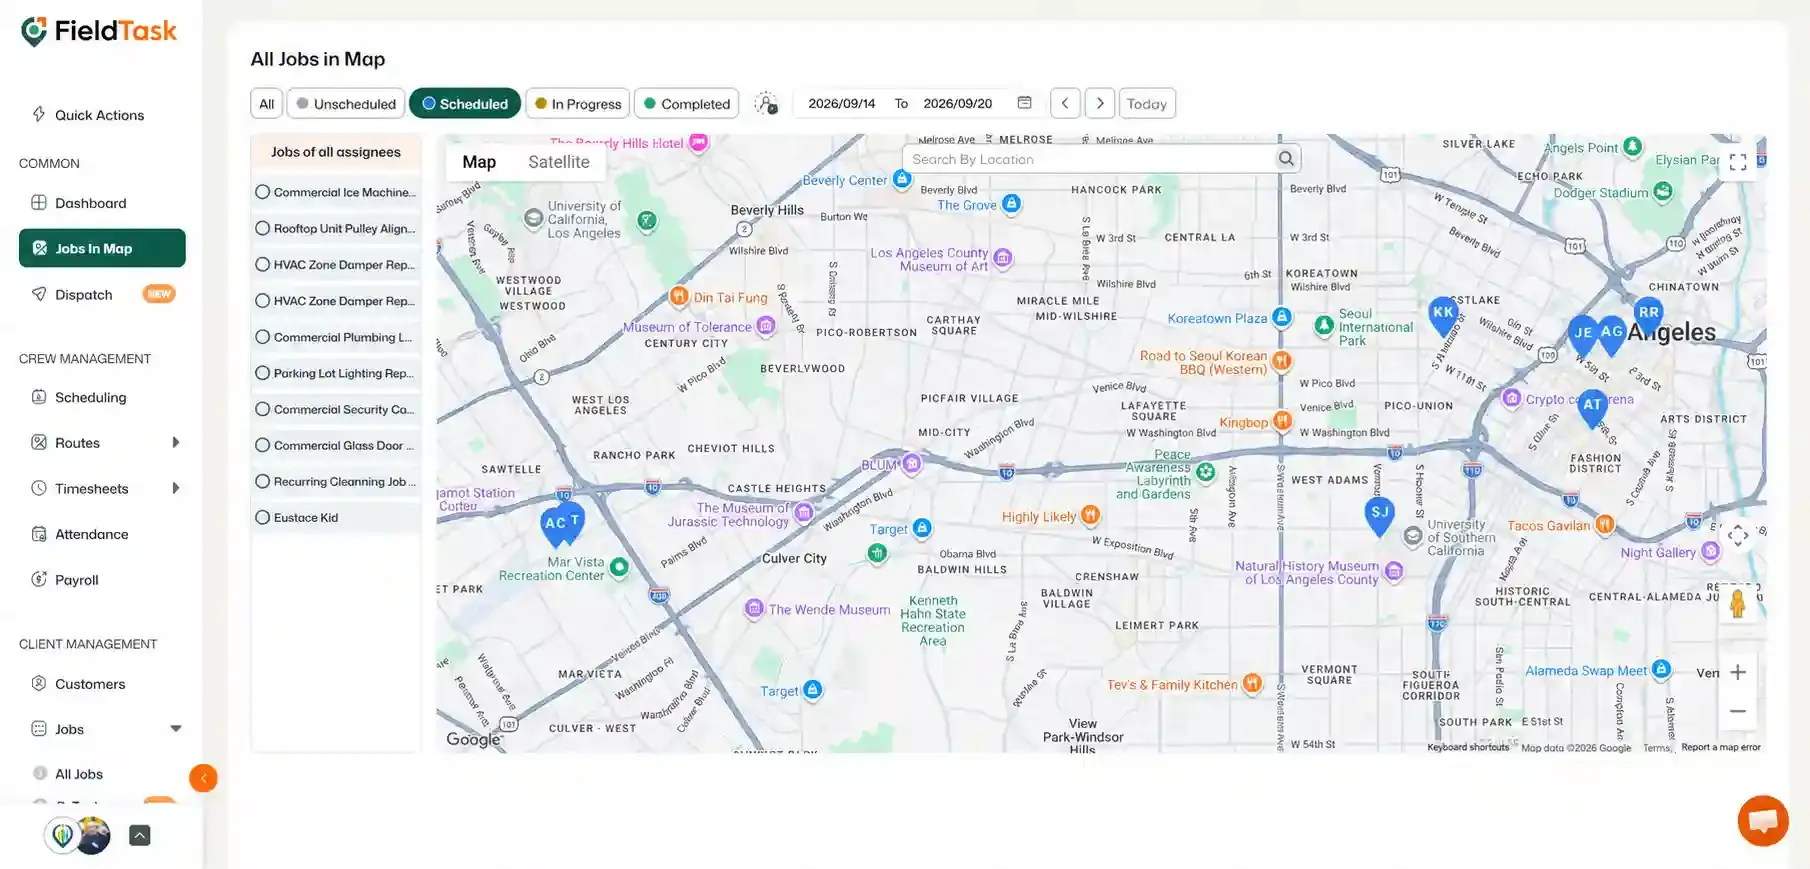Zoom out on the map
The width and height of the screenshot is (1810, 869).
tap(1738, 711)
